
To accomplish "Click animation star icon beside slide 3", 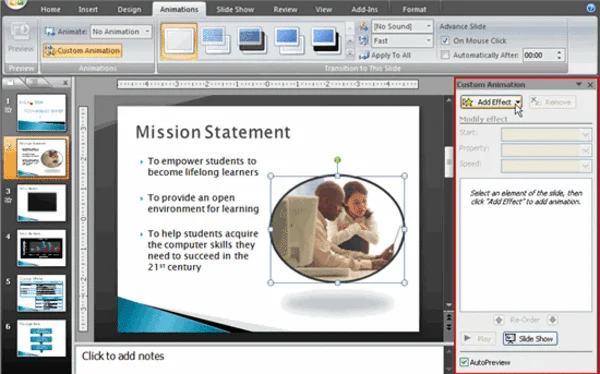I will [x=8, y=200].
